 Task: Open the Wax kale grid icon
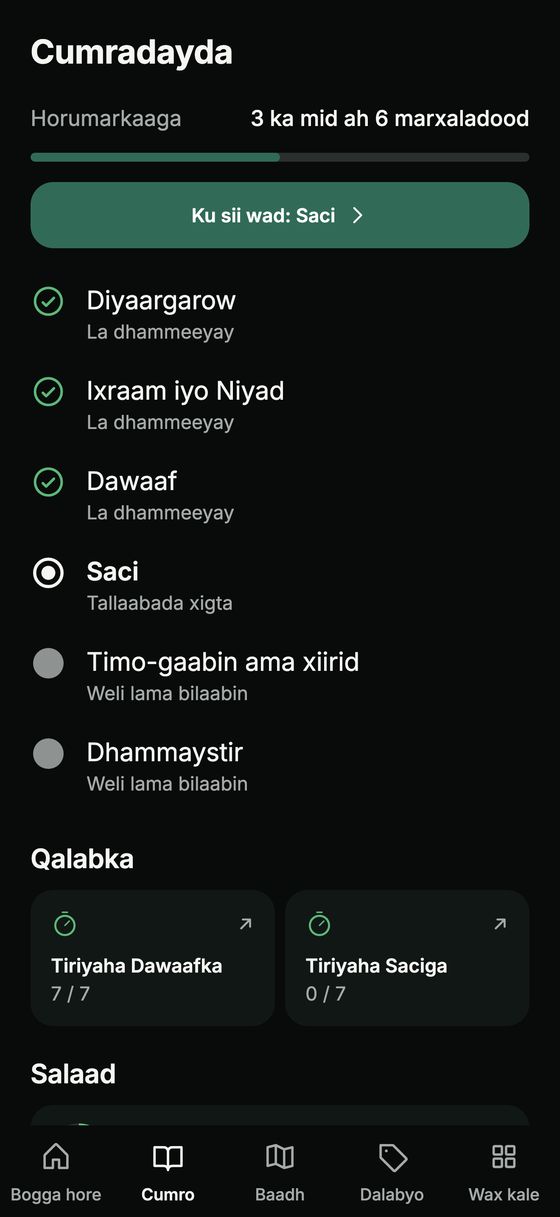pyautogui.click(x=504, y=1157)
